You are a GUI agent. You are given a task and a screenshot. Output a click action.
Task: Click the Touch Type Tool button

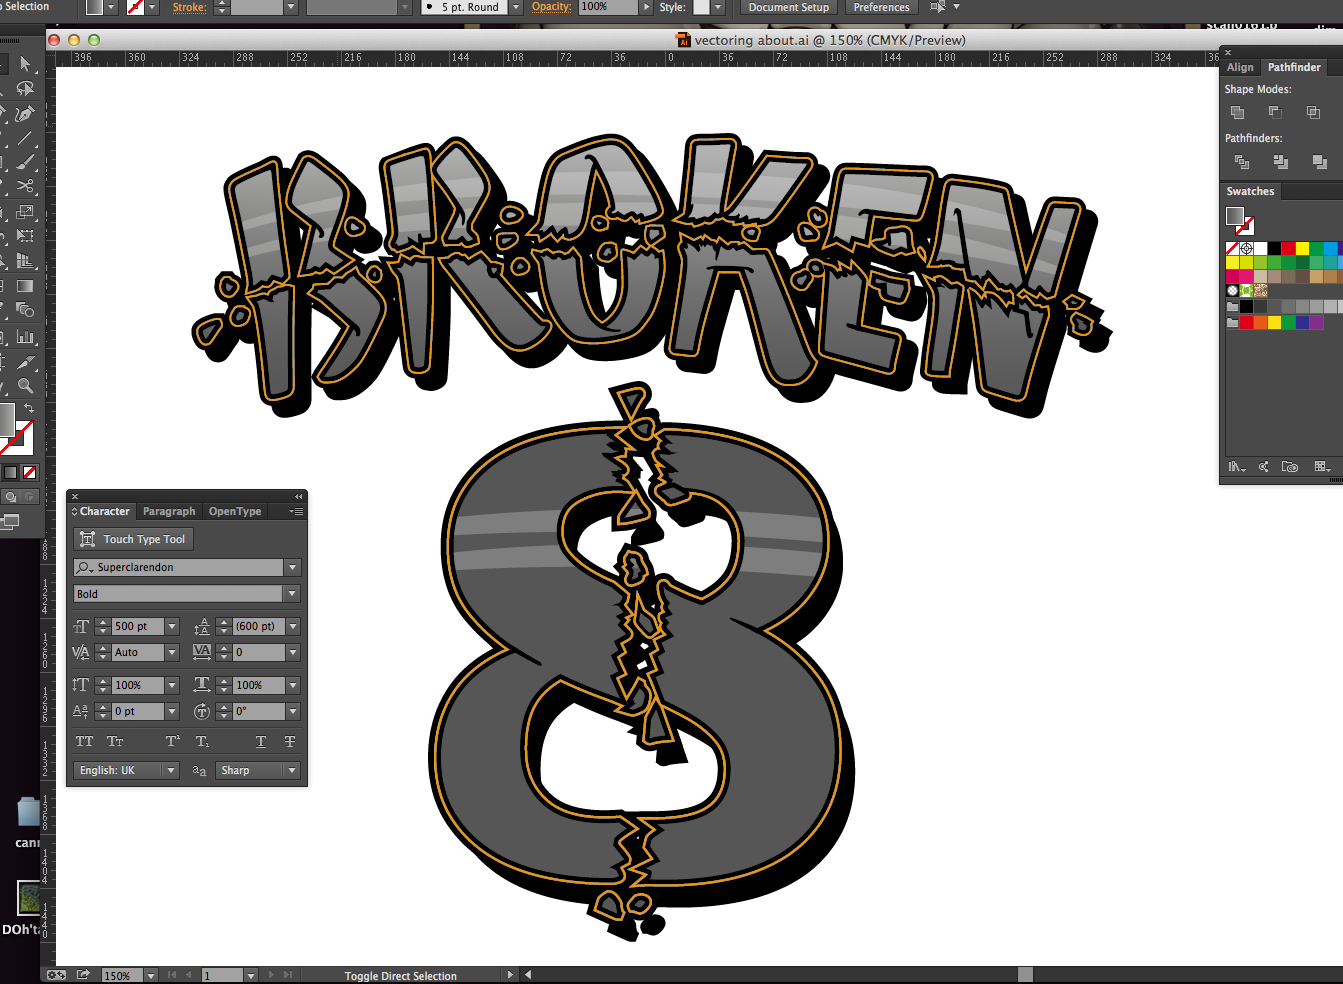click(133, 539)
